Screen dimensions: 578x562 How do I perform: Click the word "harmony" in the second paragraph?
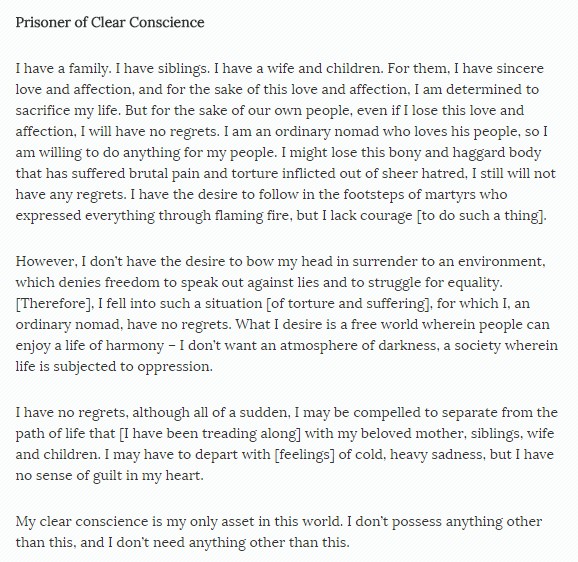pyautogui.click(x=135, y=346)
